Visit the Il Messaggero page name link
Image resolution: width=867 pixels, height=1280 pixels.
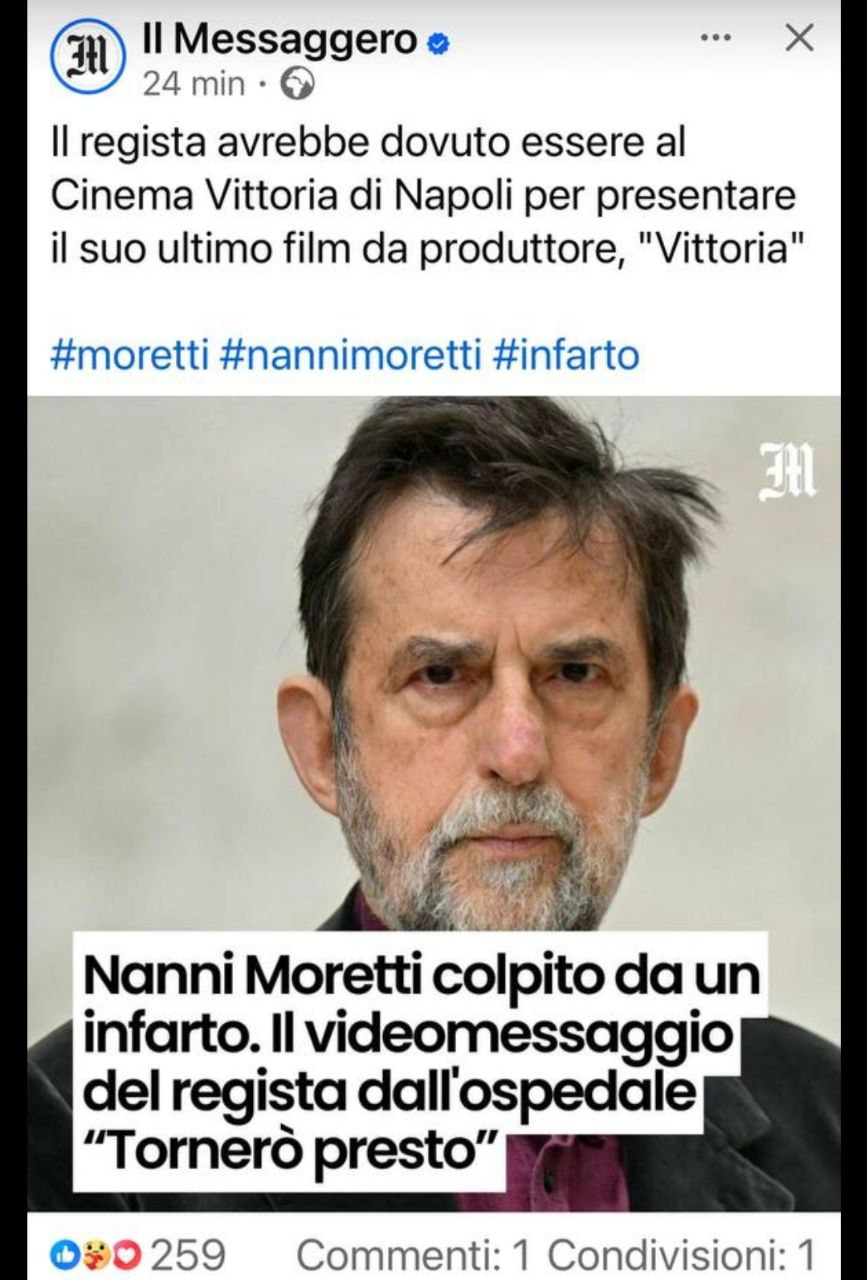(280, 40)
